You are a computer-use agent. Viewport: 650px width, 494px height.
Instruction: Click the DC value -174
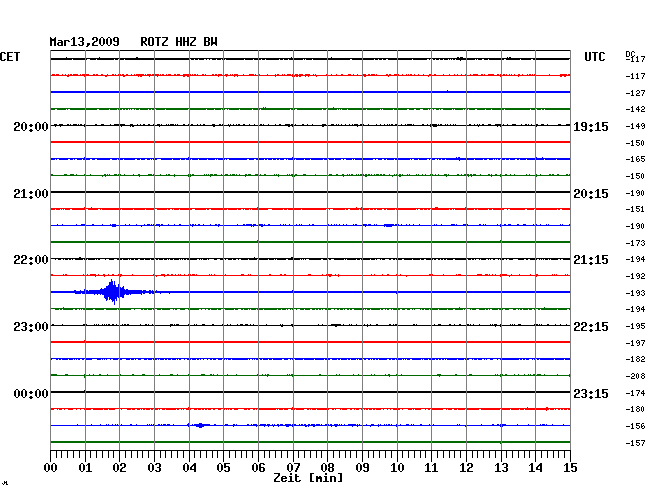tap(635, 393)
